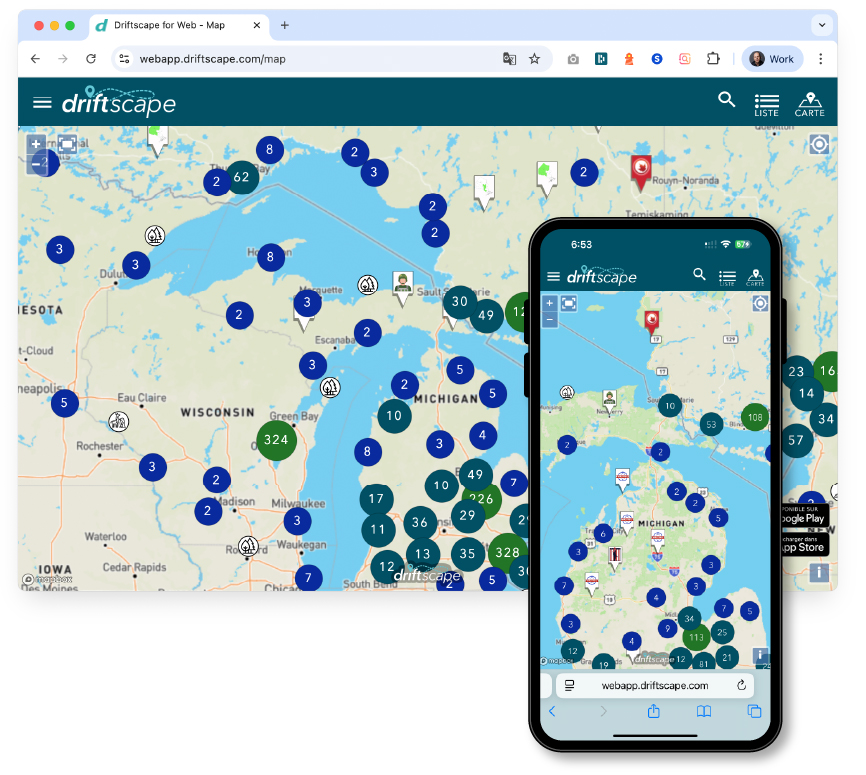Click the search magnifier in desktop header
Viewport: 866px width, 775px height.
click(726, 99)
